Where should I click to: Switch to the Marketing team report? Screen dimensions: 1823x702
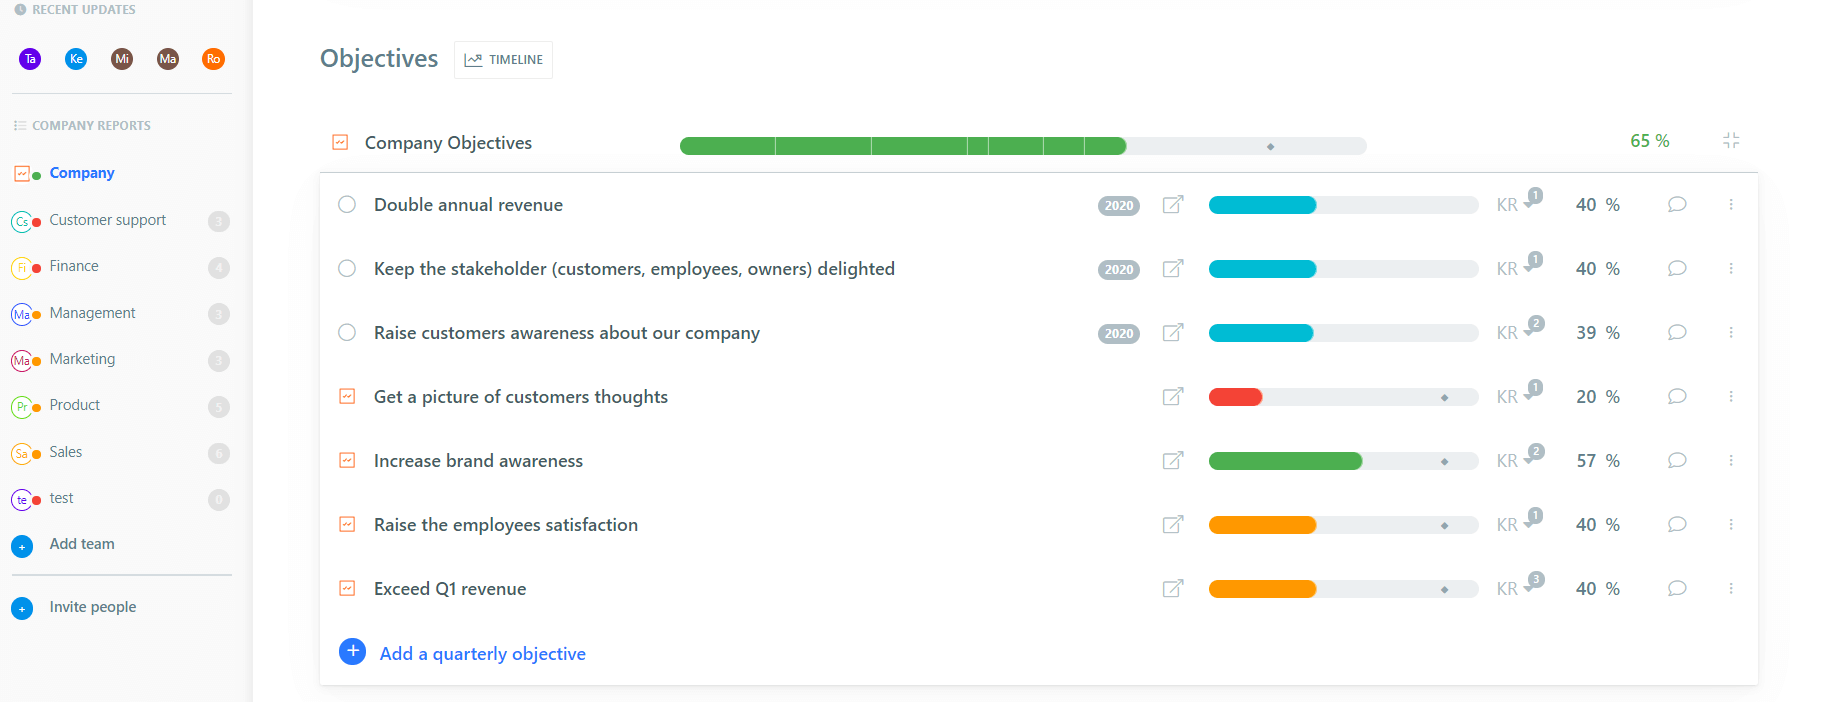click(83, 359)
